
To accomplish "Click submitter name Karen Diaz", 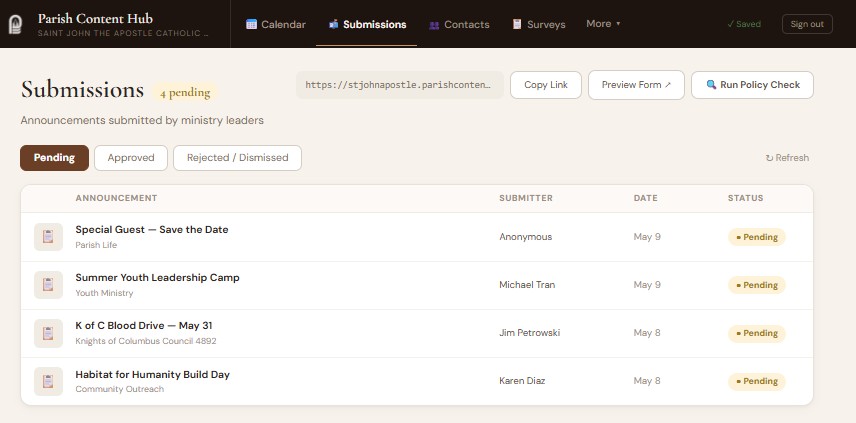I will [522, 381].
